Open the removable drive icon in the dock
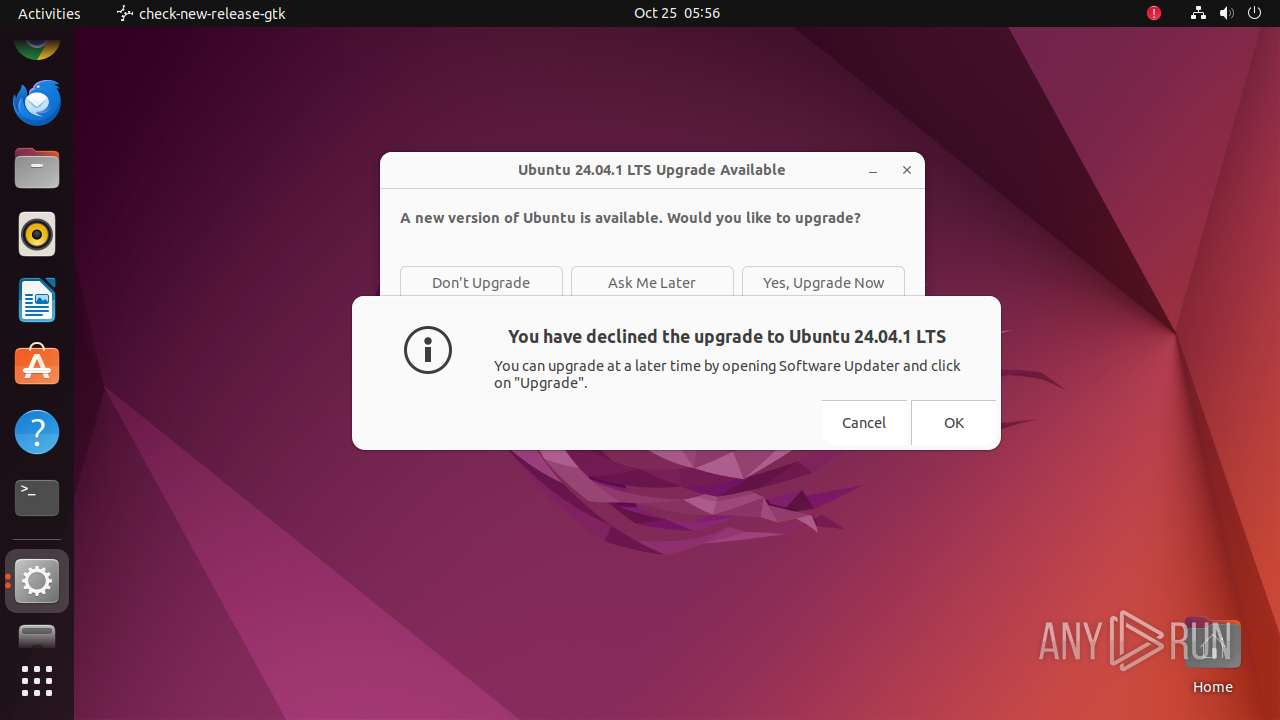The width and height of the screenshot is (1280, 720). 37,636
